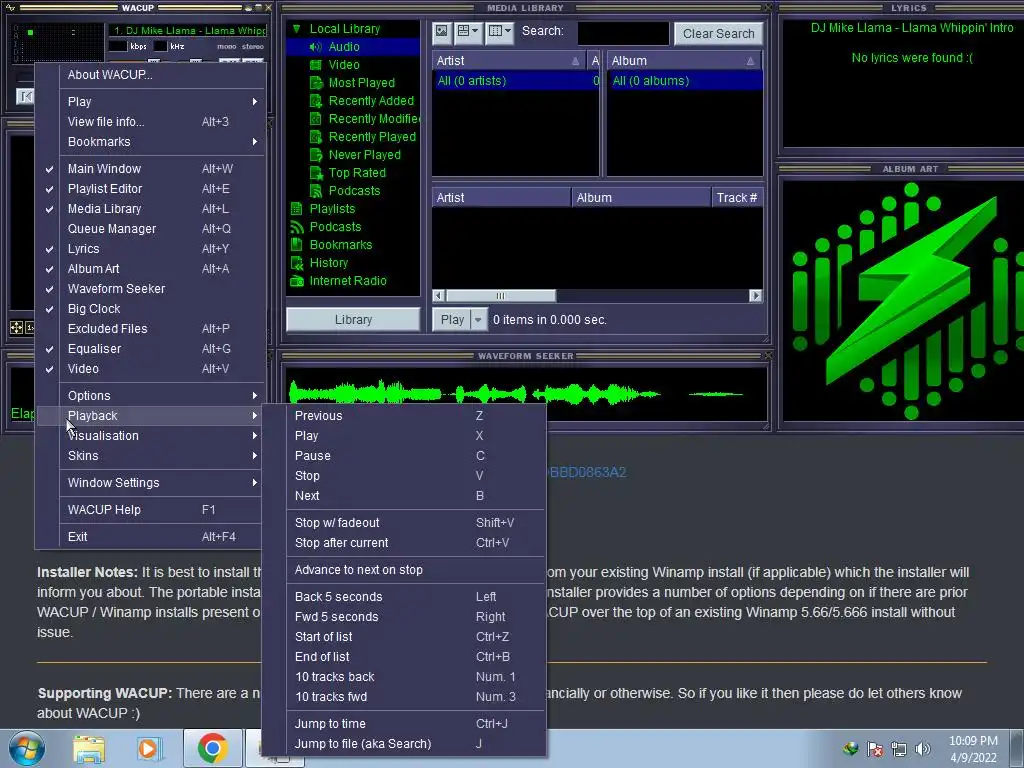
Task: Click the Recently Played view icon
Action: (x=316, y=136)
